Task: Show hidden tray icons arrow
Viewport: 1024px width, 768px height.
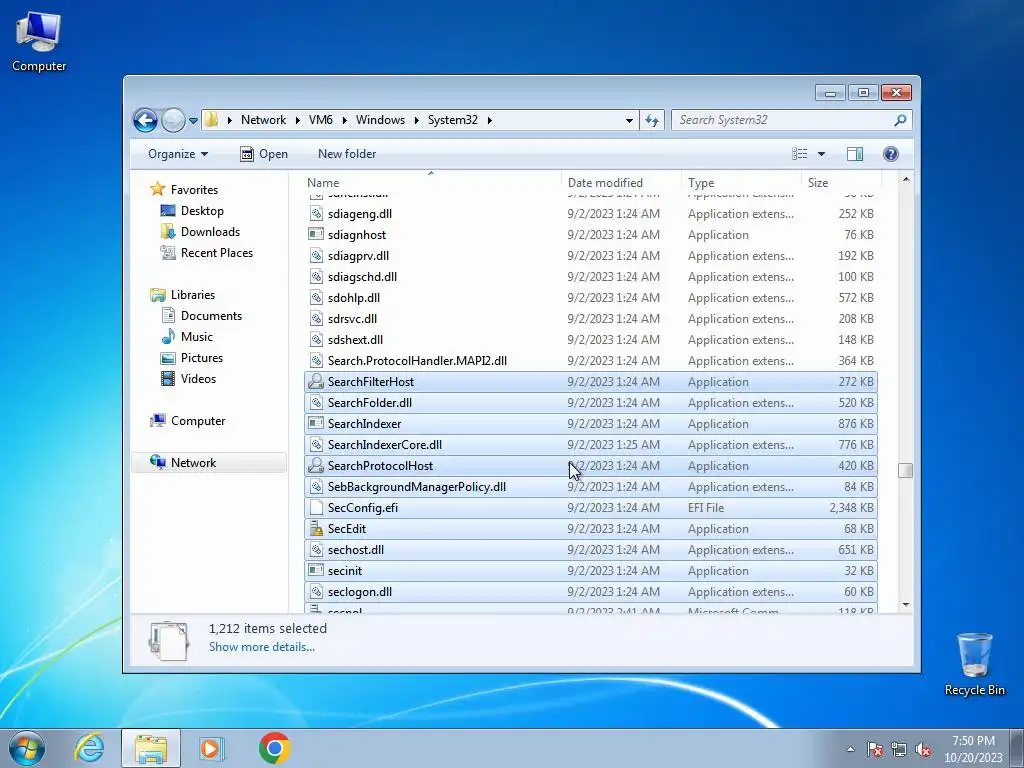Action: (850, 749)
